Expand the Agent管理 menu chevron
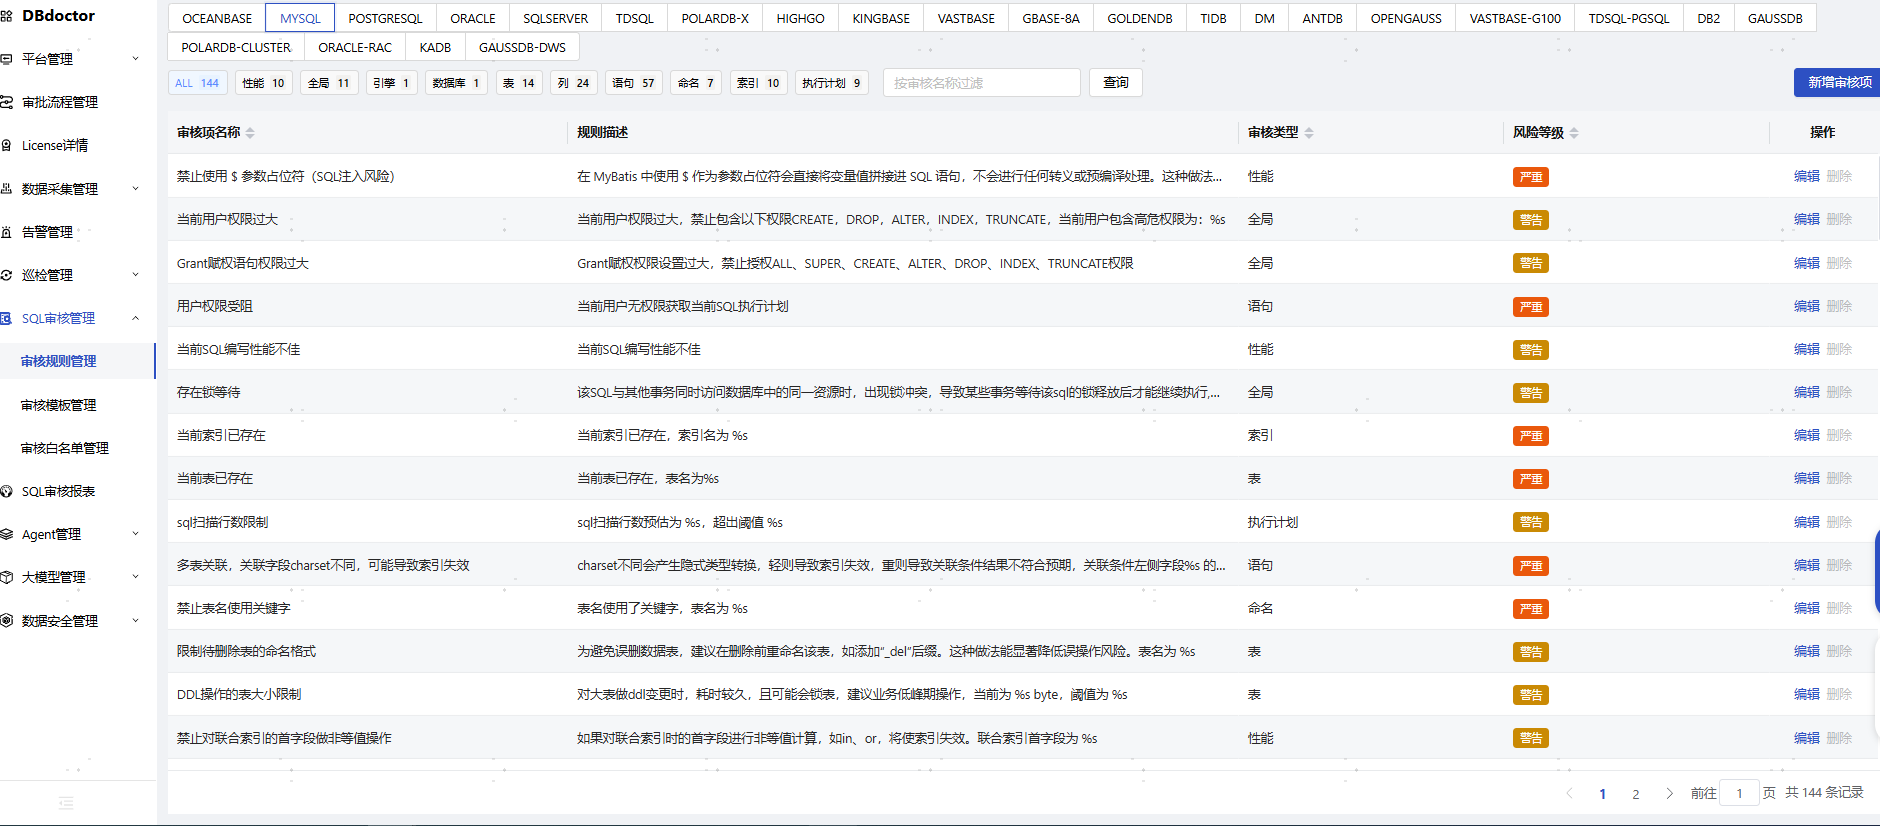The width and height of the screenshot is (1880, 826). point(136,534)
